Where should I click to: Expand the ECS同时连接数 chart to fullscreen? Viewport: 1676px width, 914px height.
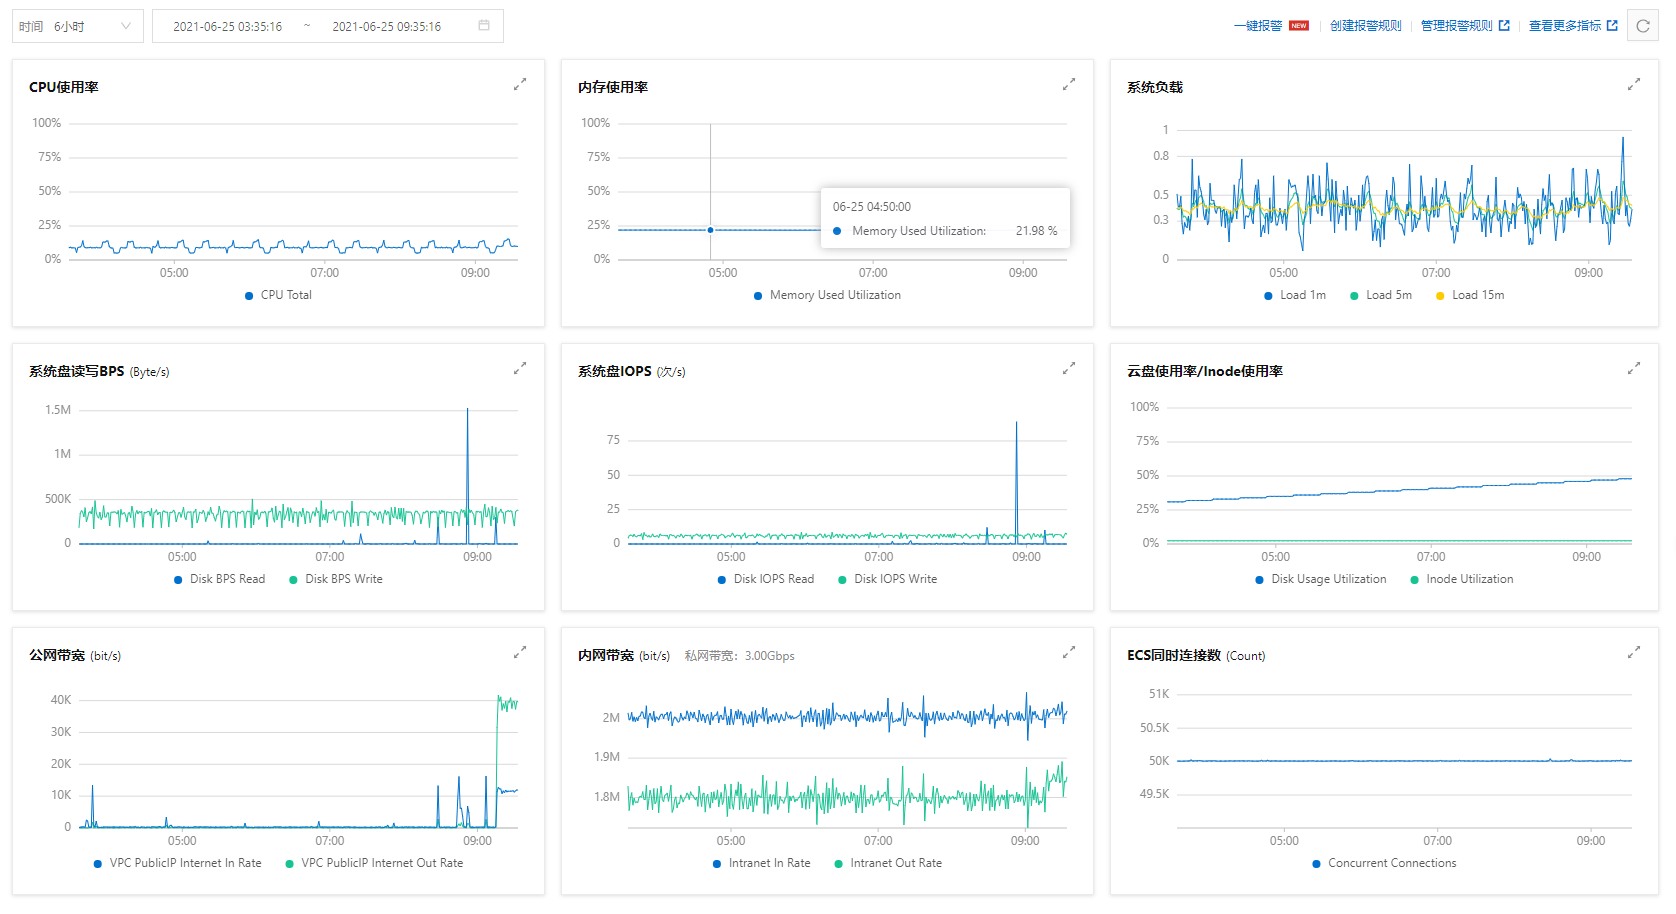tap(1634, 653)
